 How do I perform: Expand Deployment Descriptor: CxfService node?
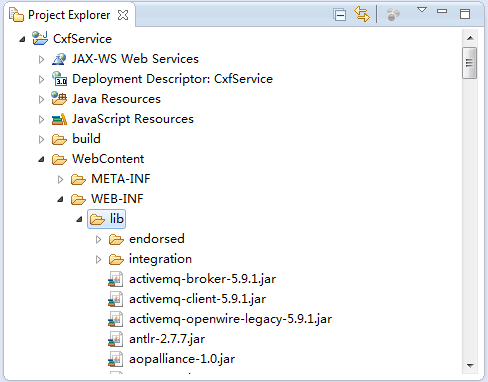click(41, 79)
